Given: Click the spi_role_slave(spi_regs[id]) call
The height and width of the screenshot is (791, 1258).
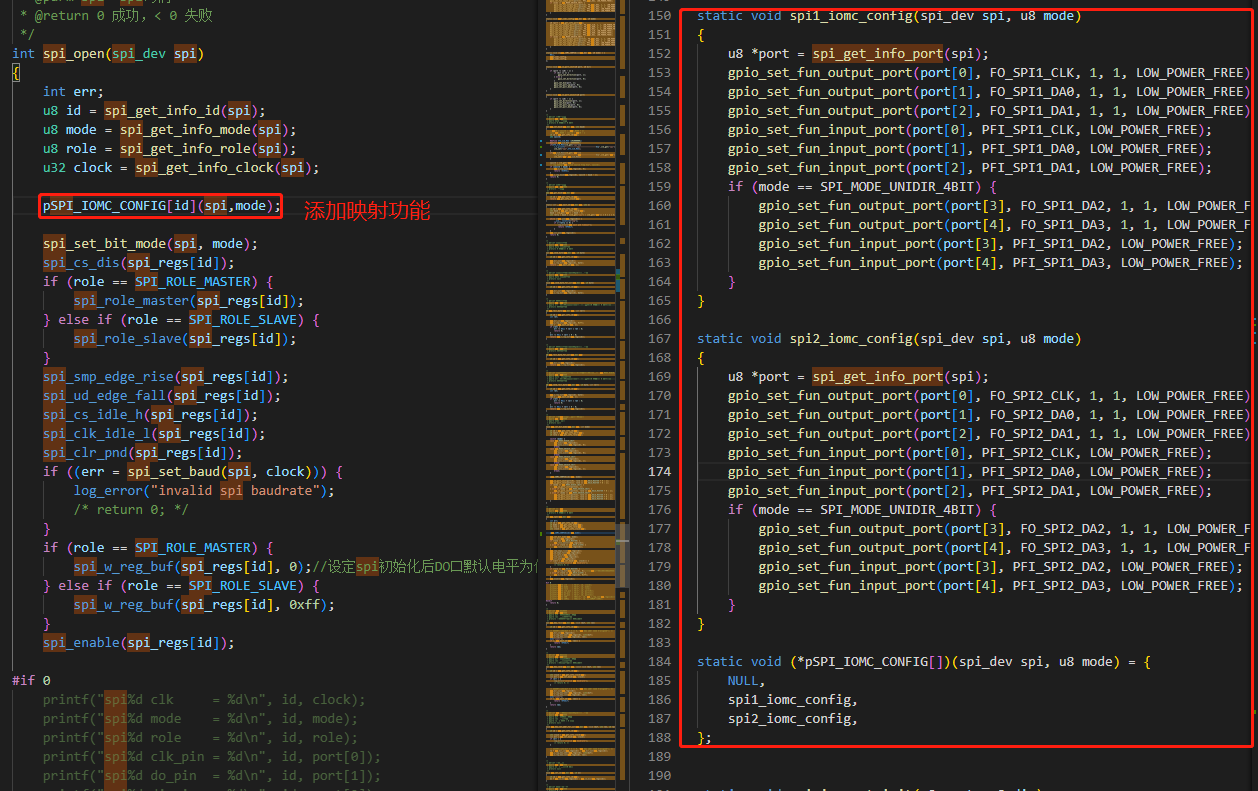Looking at the screenshot, I should point(185,339).
